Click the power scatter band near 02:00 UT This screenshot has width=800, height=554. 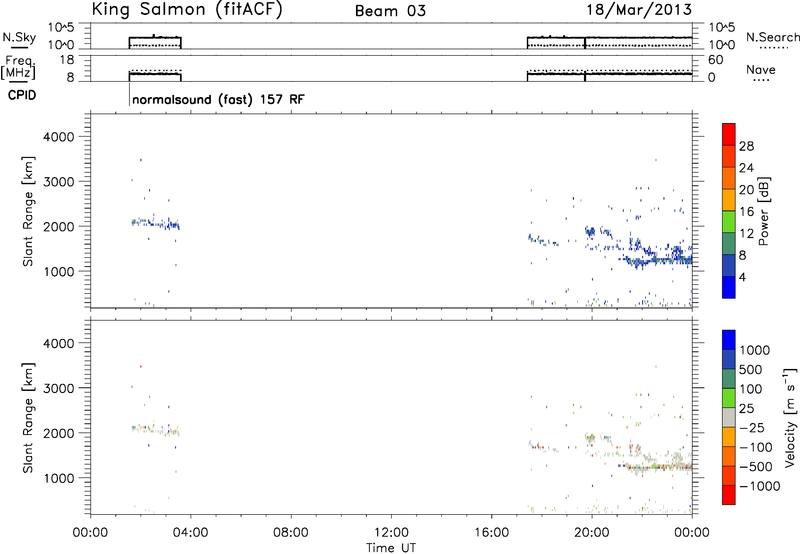[156, 223]
